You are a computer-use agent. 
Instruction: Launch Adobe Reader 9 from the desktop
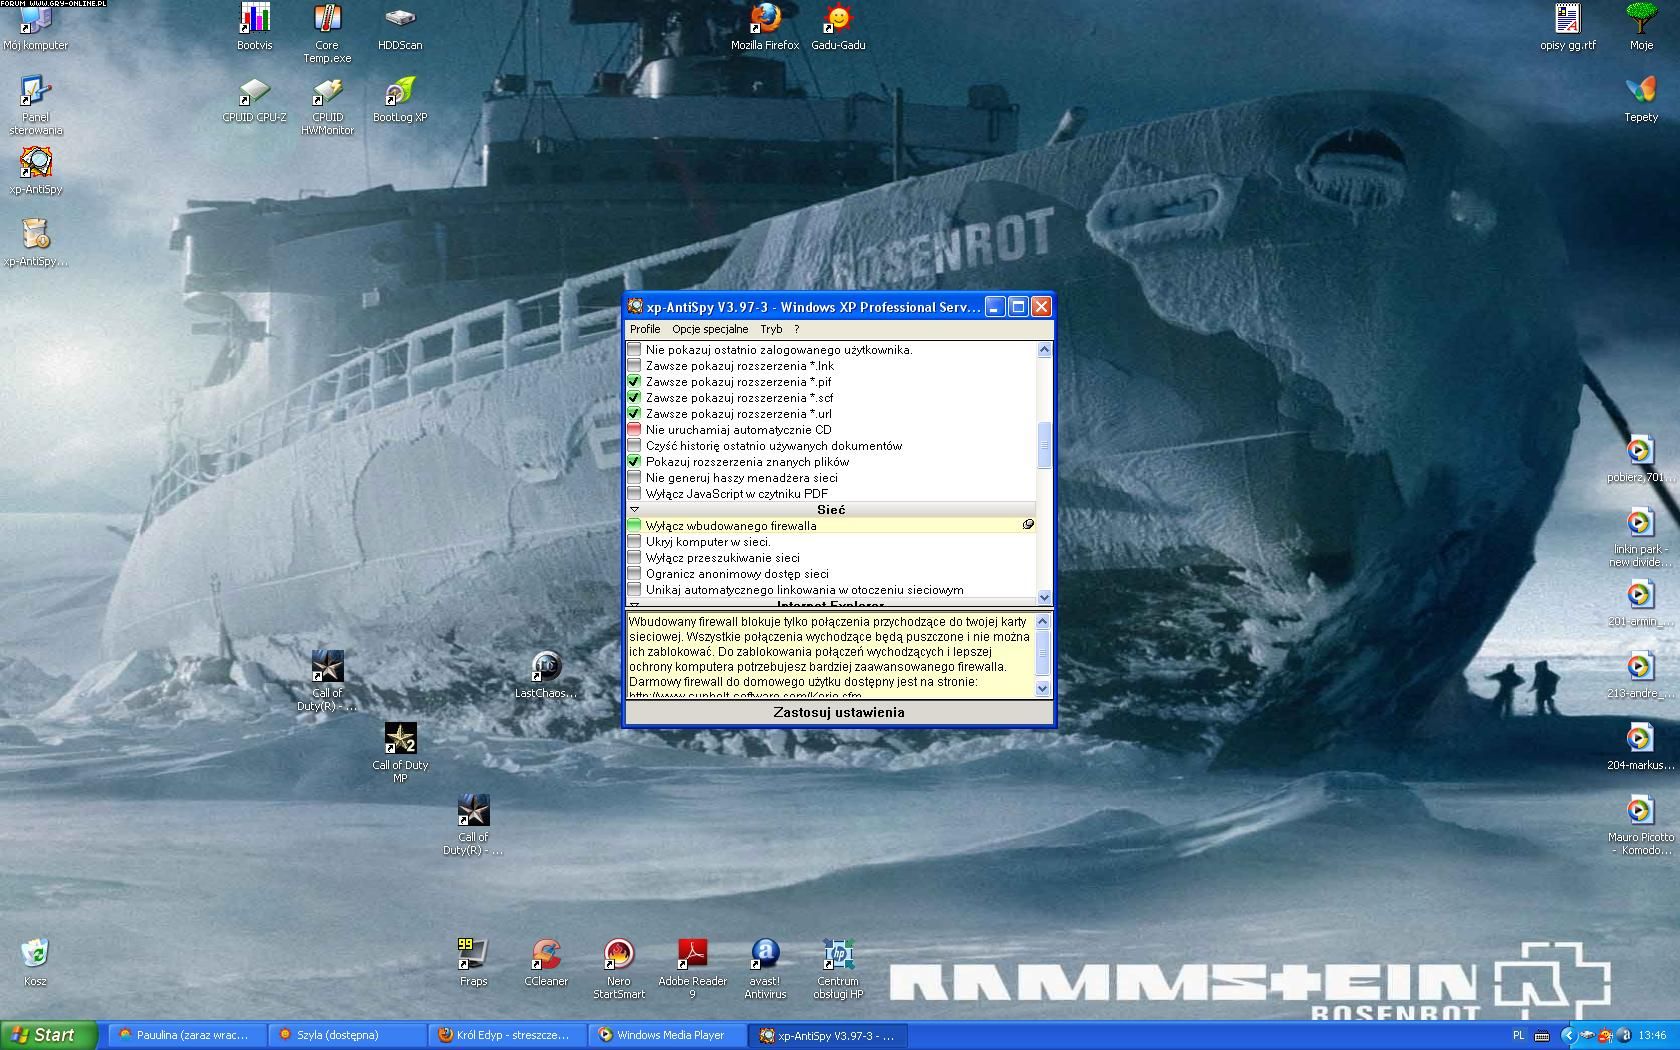pyautogui.click(x=692, y=969)
